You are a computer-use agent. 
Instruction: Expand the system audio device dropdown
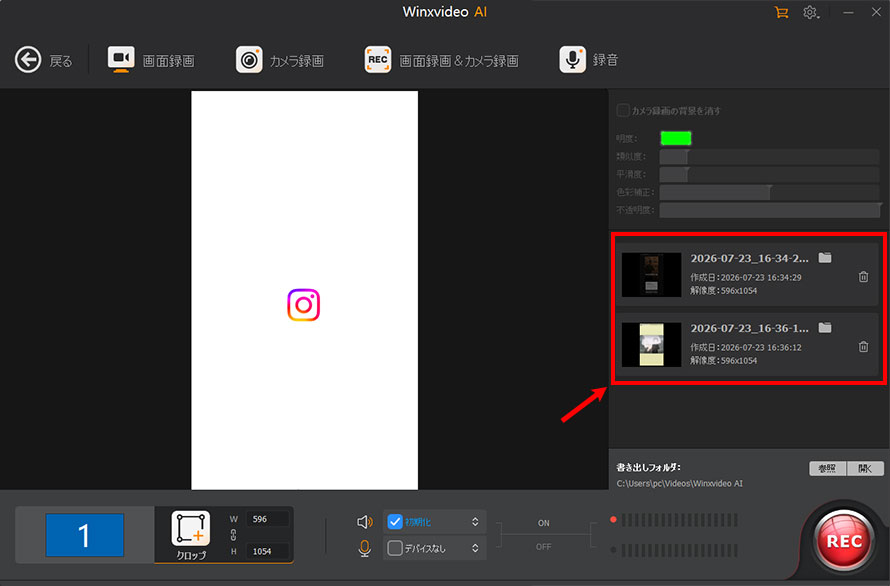(475, 521)
